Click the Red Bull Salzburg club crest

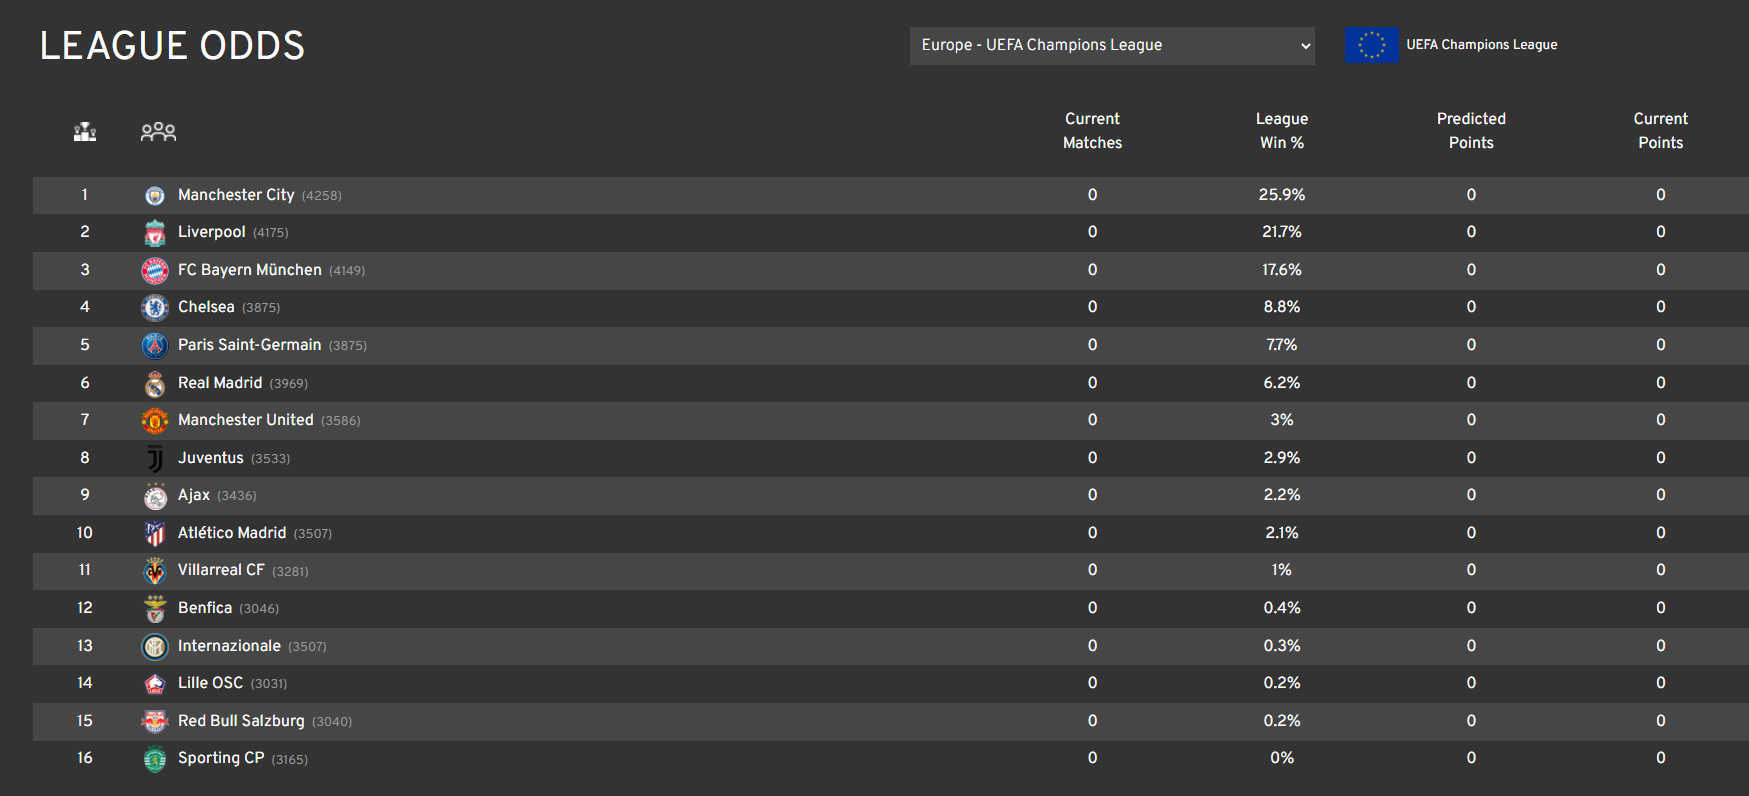coord(154,721)
